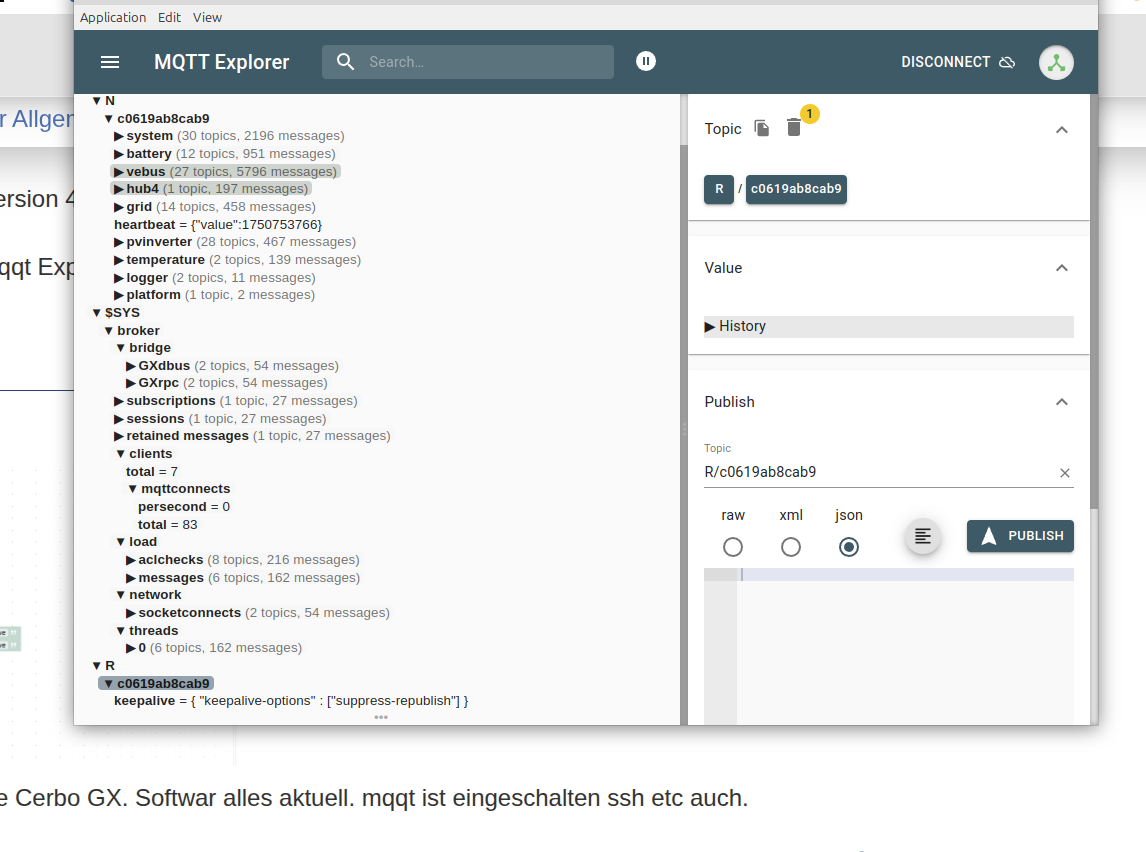The height and width of the screenshot is (852, 1146).
Task: Open the Edit menu
Action: click(x=170, y=18)
